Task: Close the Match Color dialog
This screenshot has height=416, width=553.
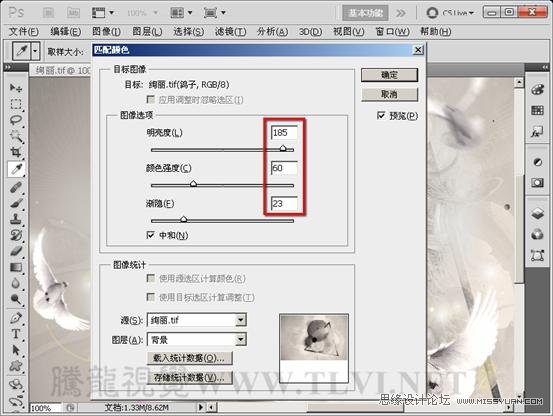Action: pyautogui.click(x=418, y=50)
